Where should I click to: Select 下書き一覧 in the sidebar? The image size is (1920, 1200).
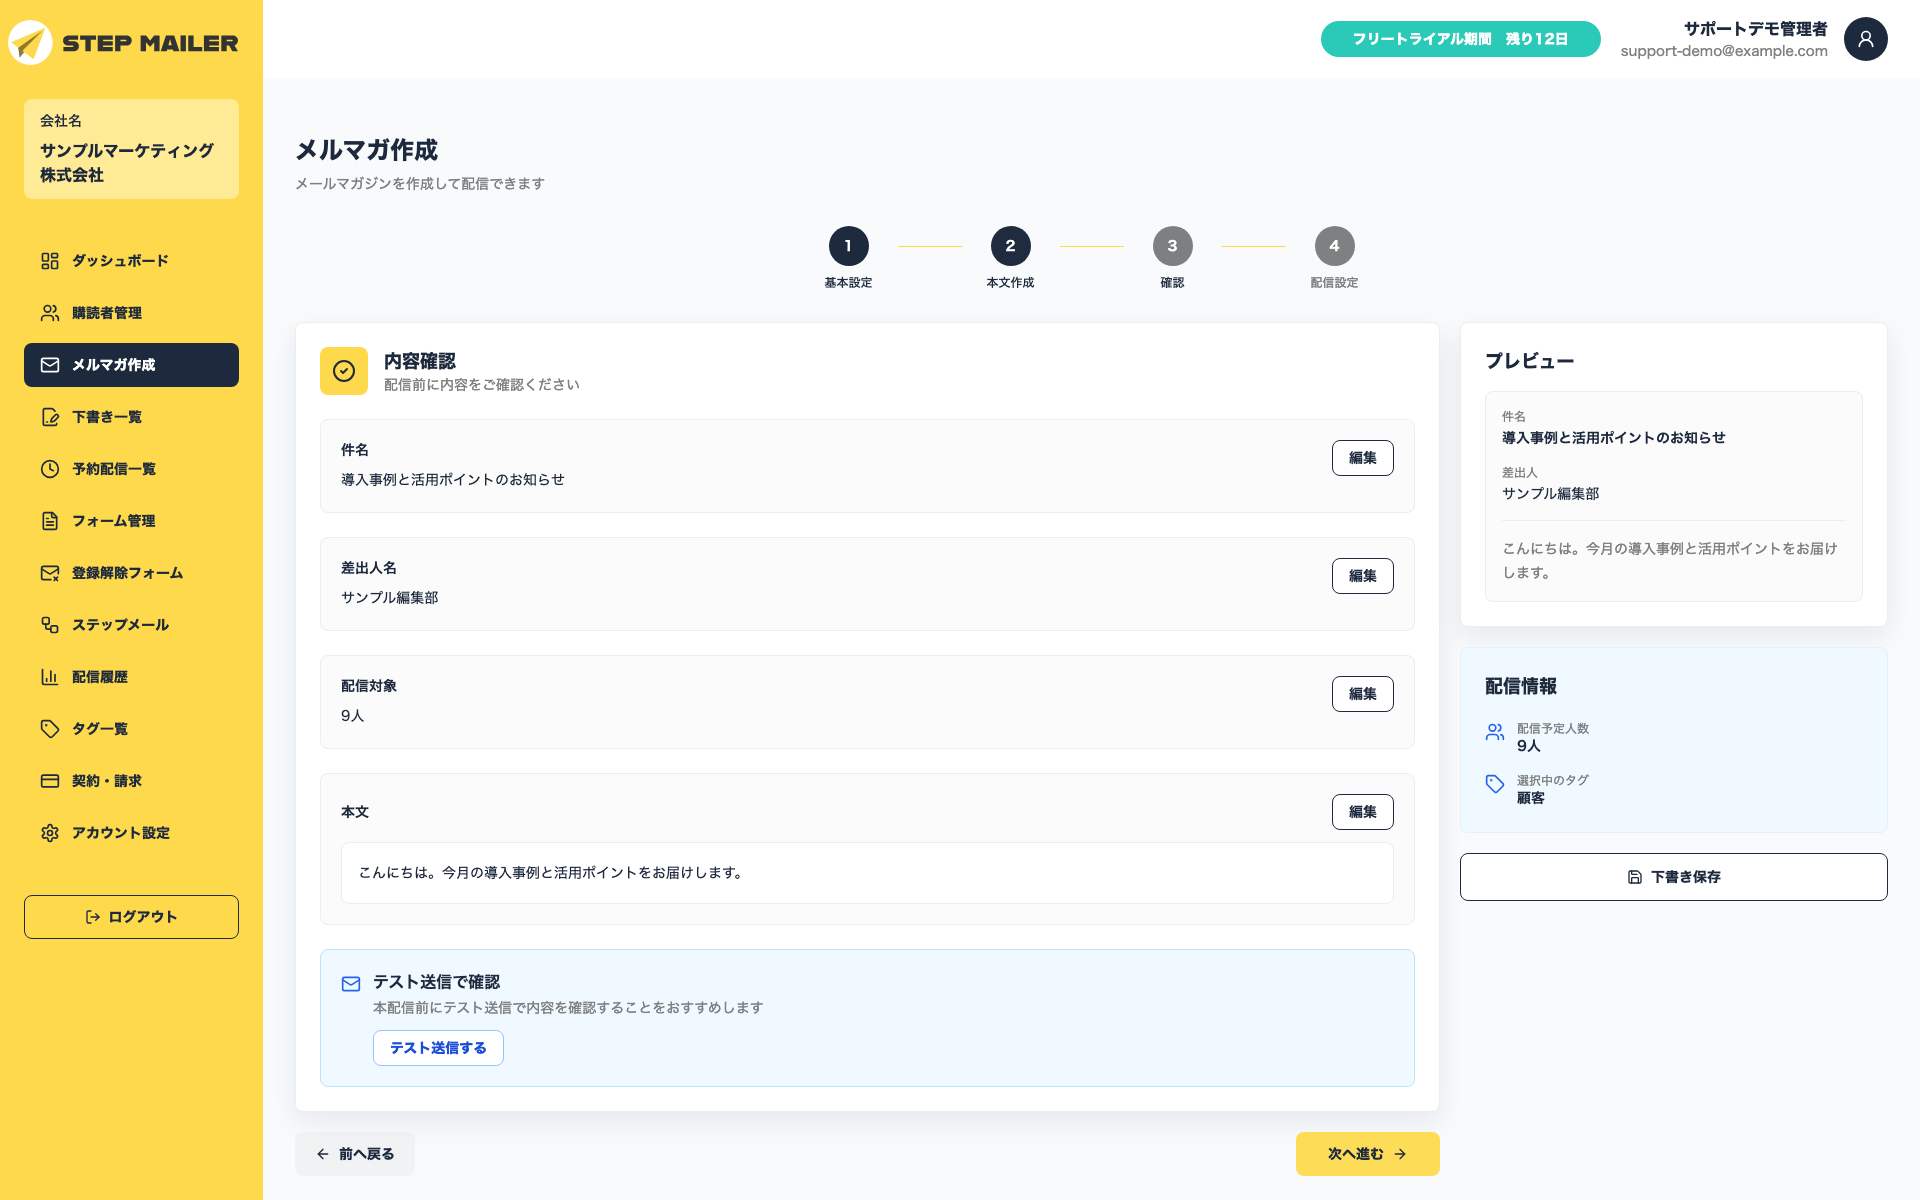click(x=131, y=417)
